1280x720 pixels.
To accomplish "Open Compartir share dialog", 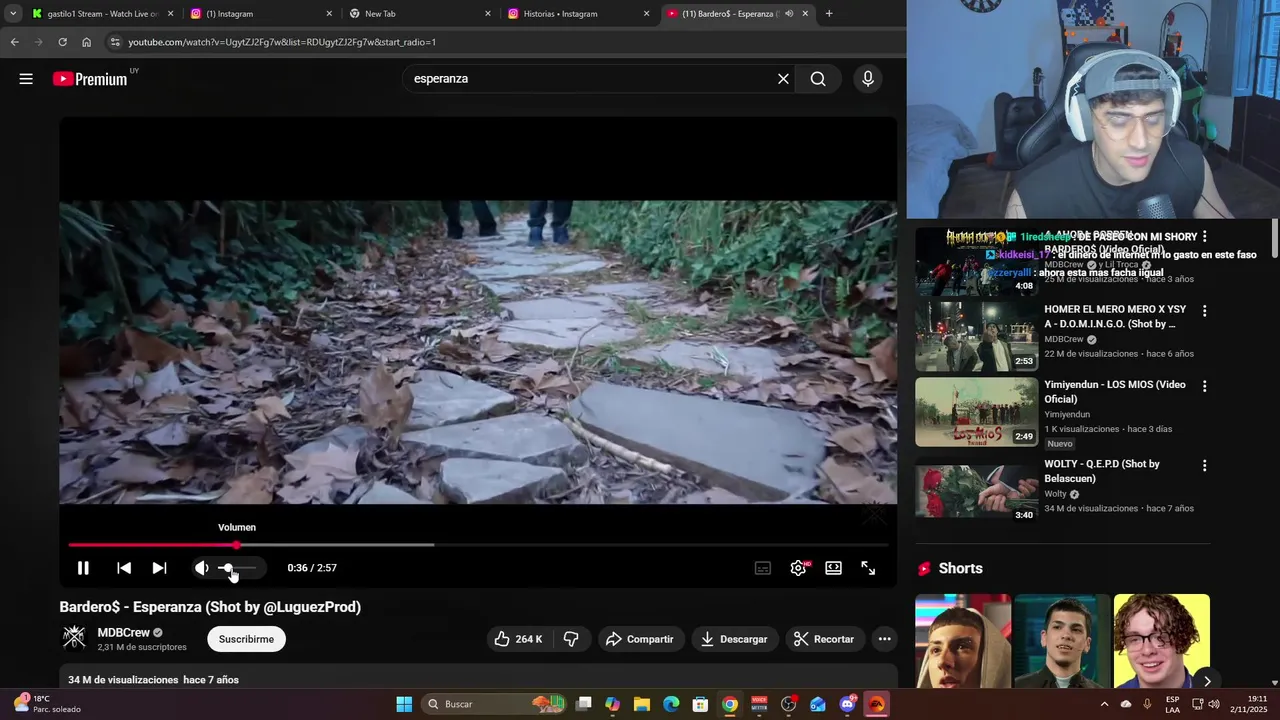I will [639, 639].
